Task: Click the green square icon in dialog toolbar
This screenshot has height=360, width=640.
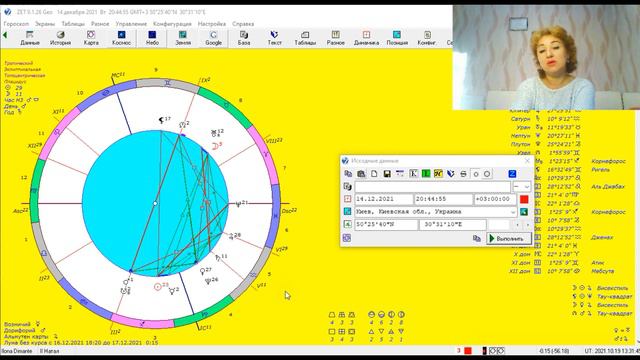Action: (426, 174)
